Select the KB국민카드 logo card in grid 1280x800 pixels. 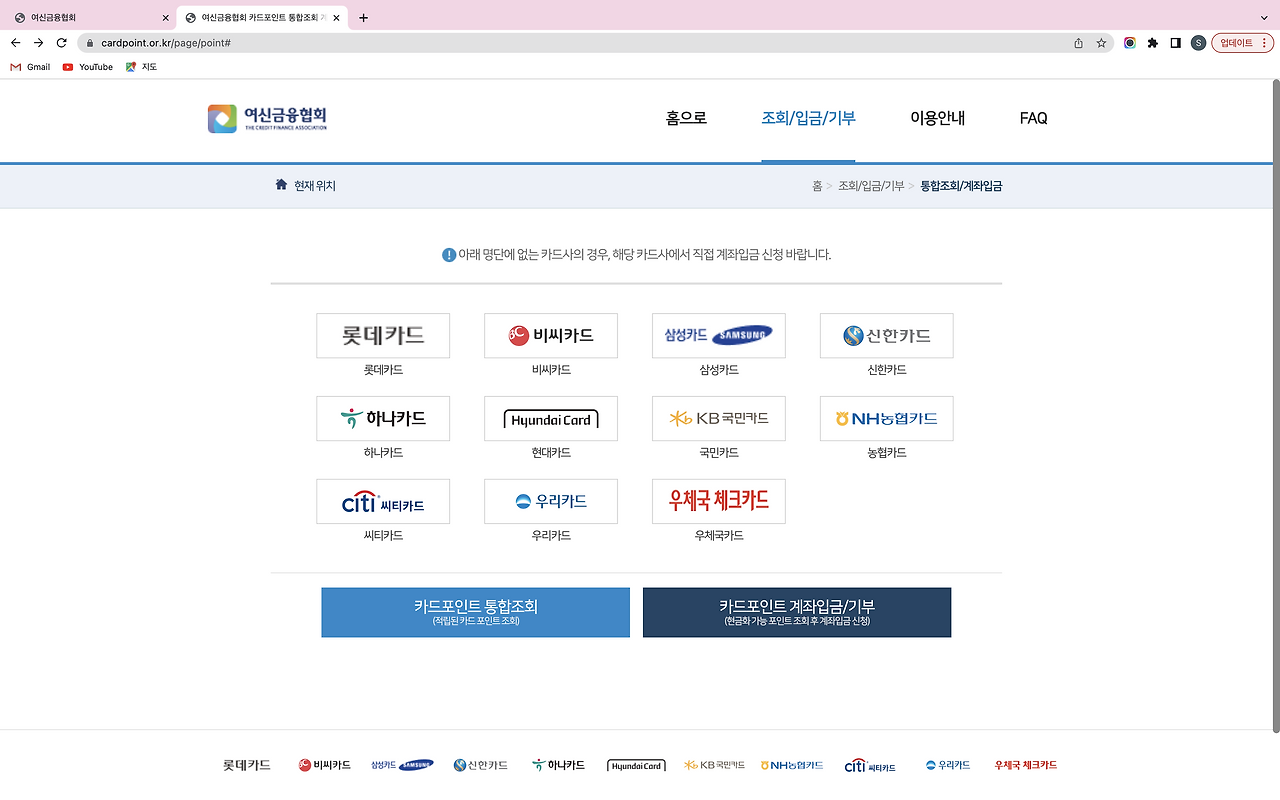point(719,418)
